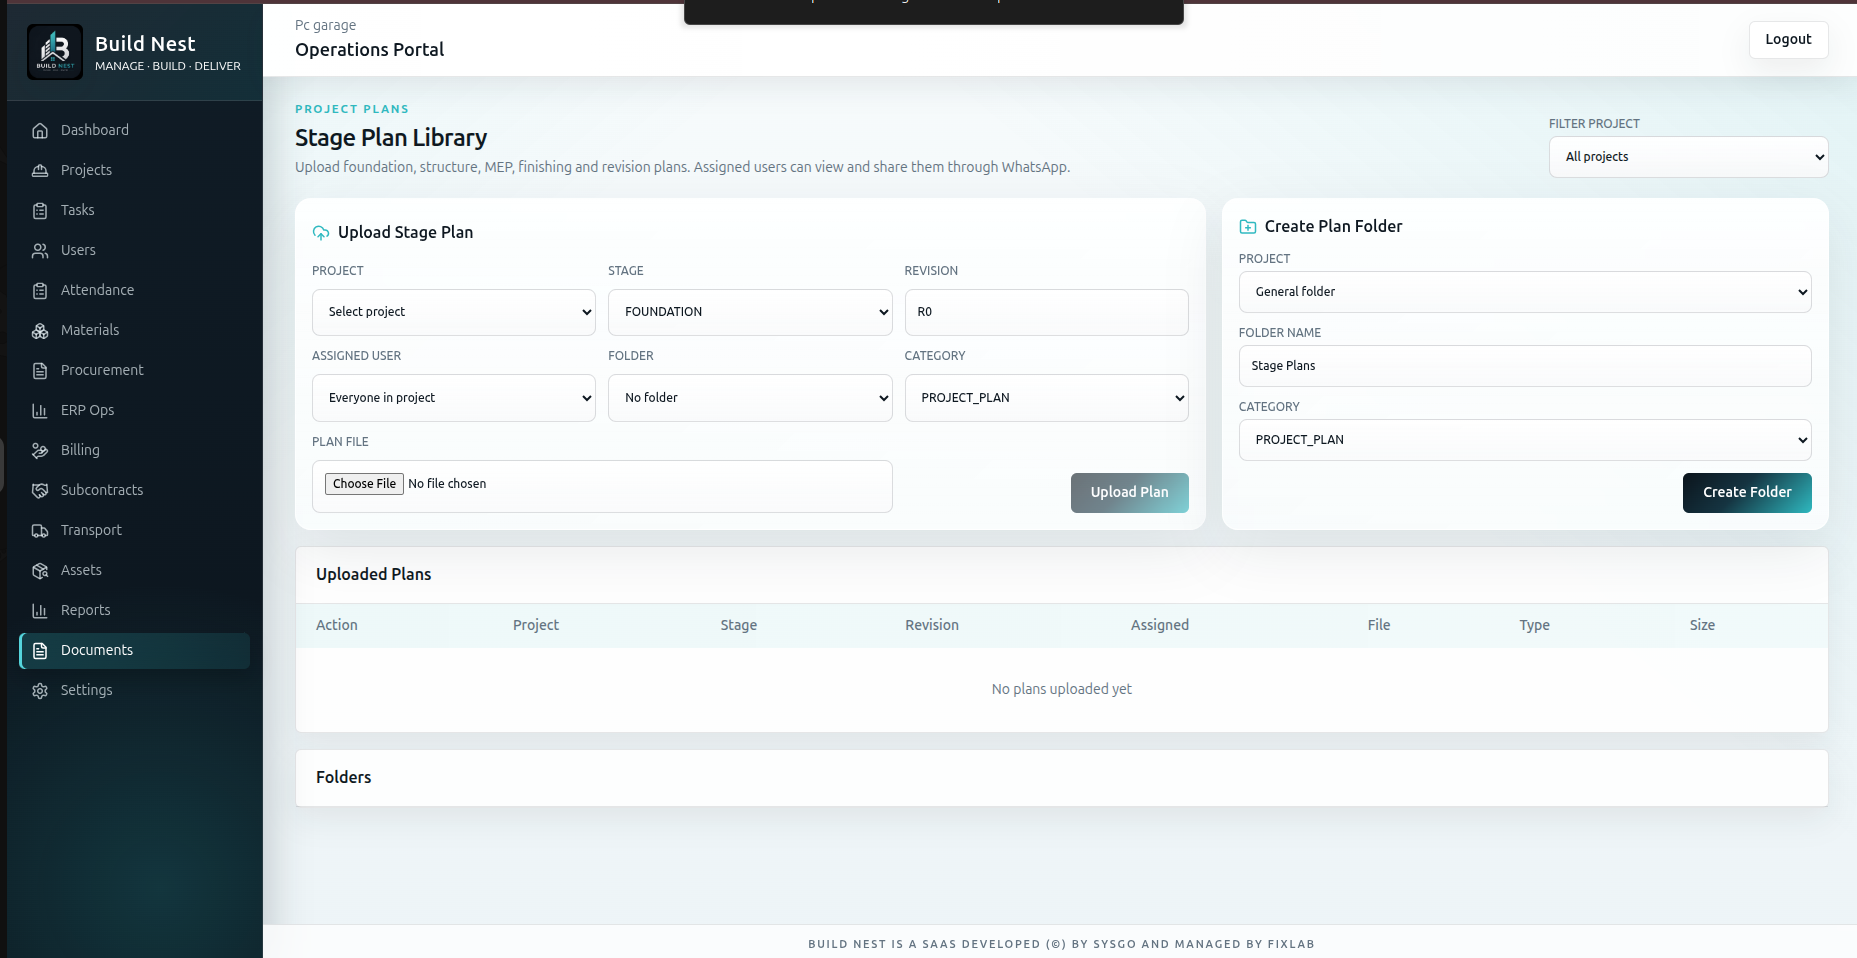Screen dimensions: 1857x958
Task: Open Reports from the sidebar
Action: (134, 610)
